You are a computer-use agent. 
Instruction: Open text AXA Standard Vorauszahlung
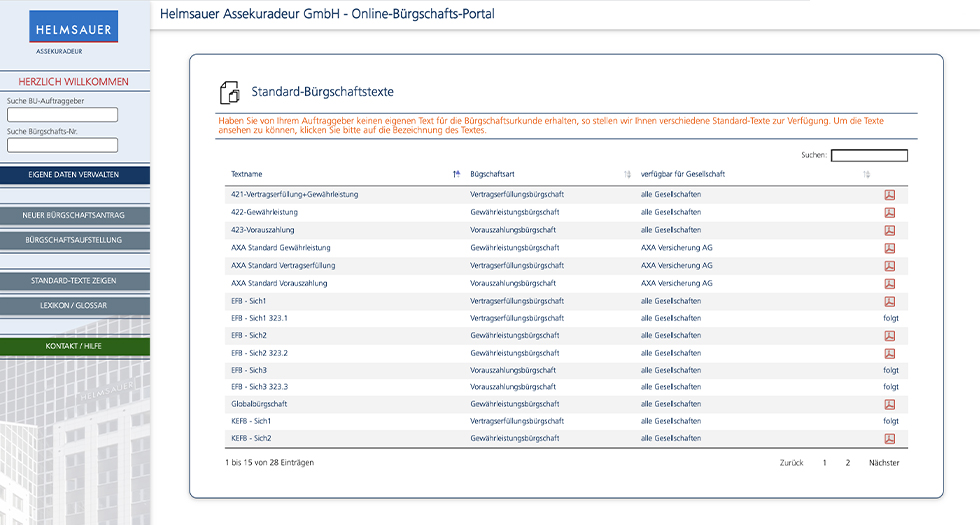[x=279, y=283]
